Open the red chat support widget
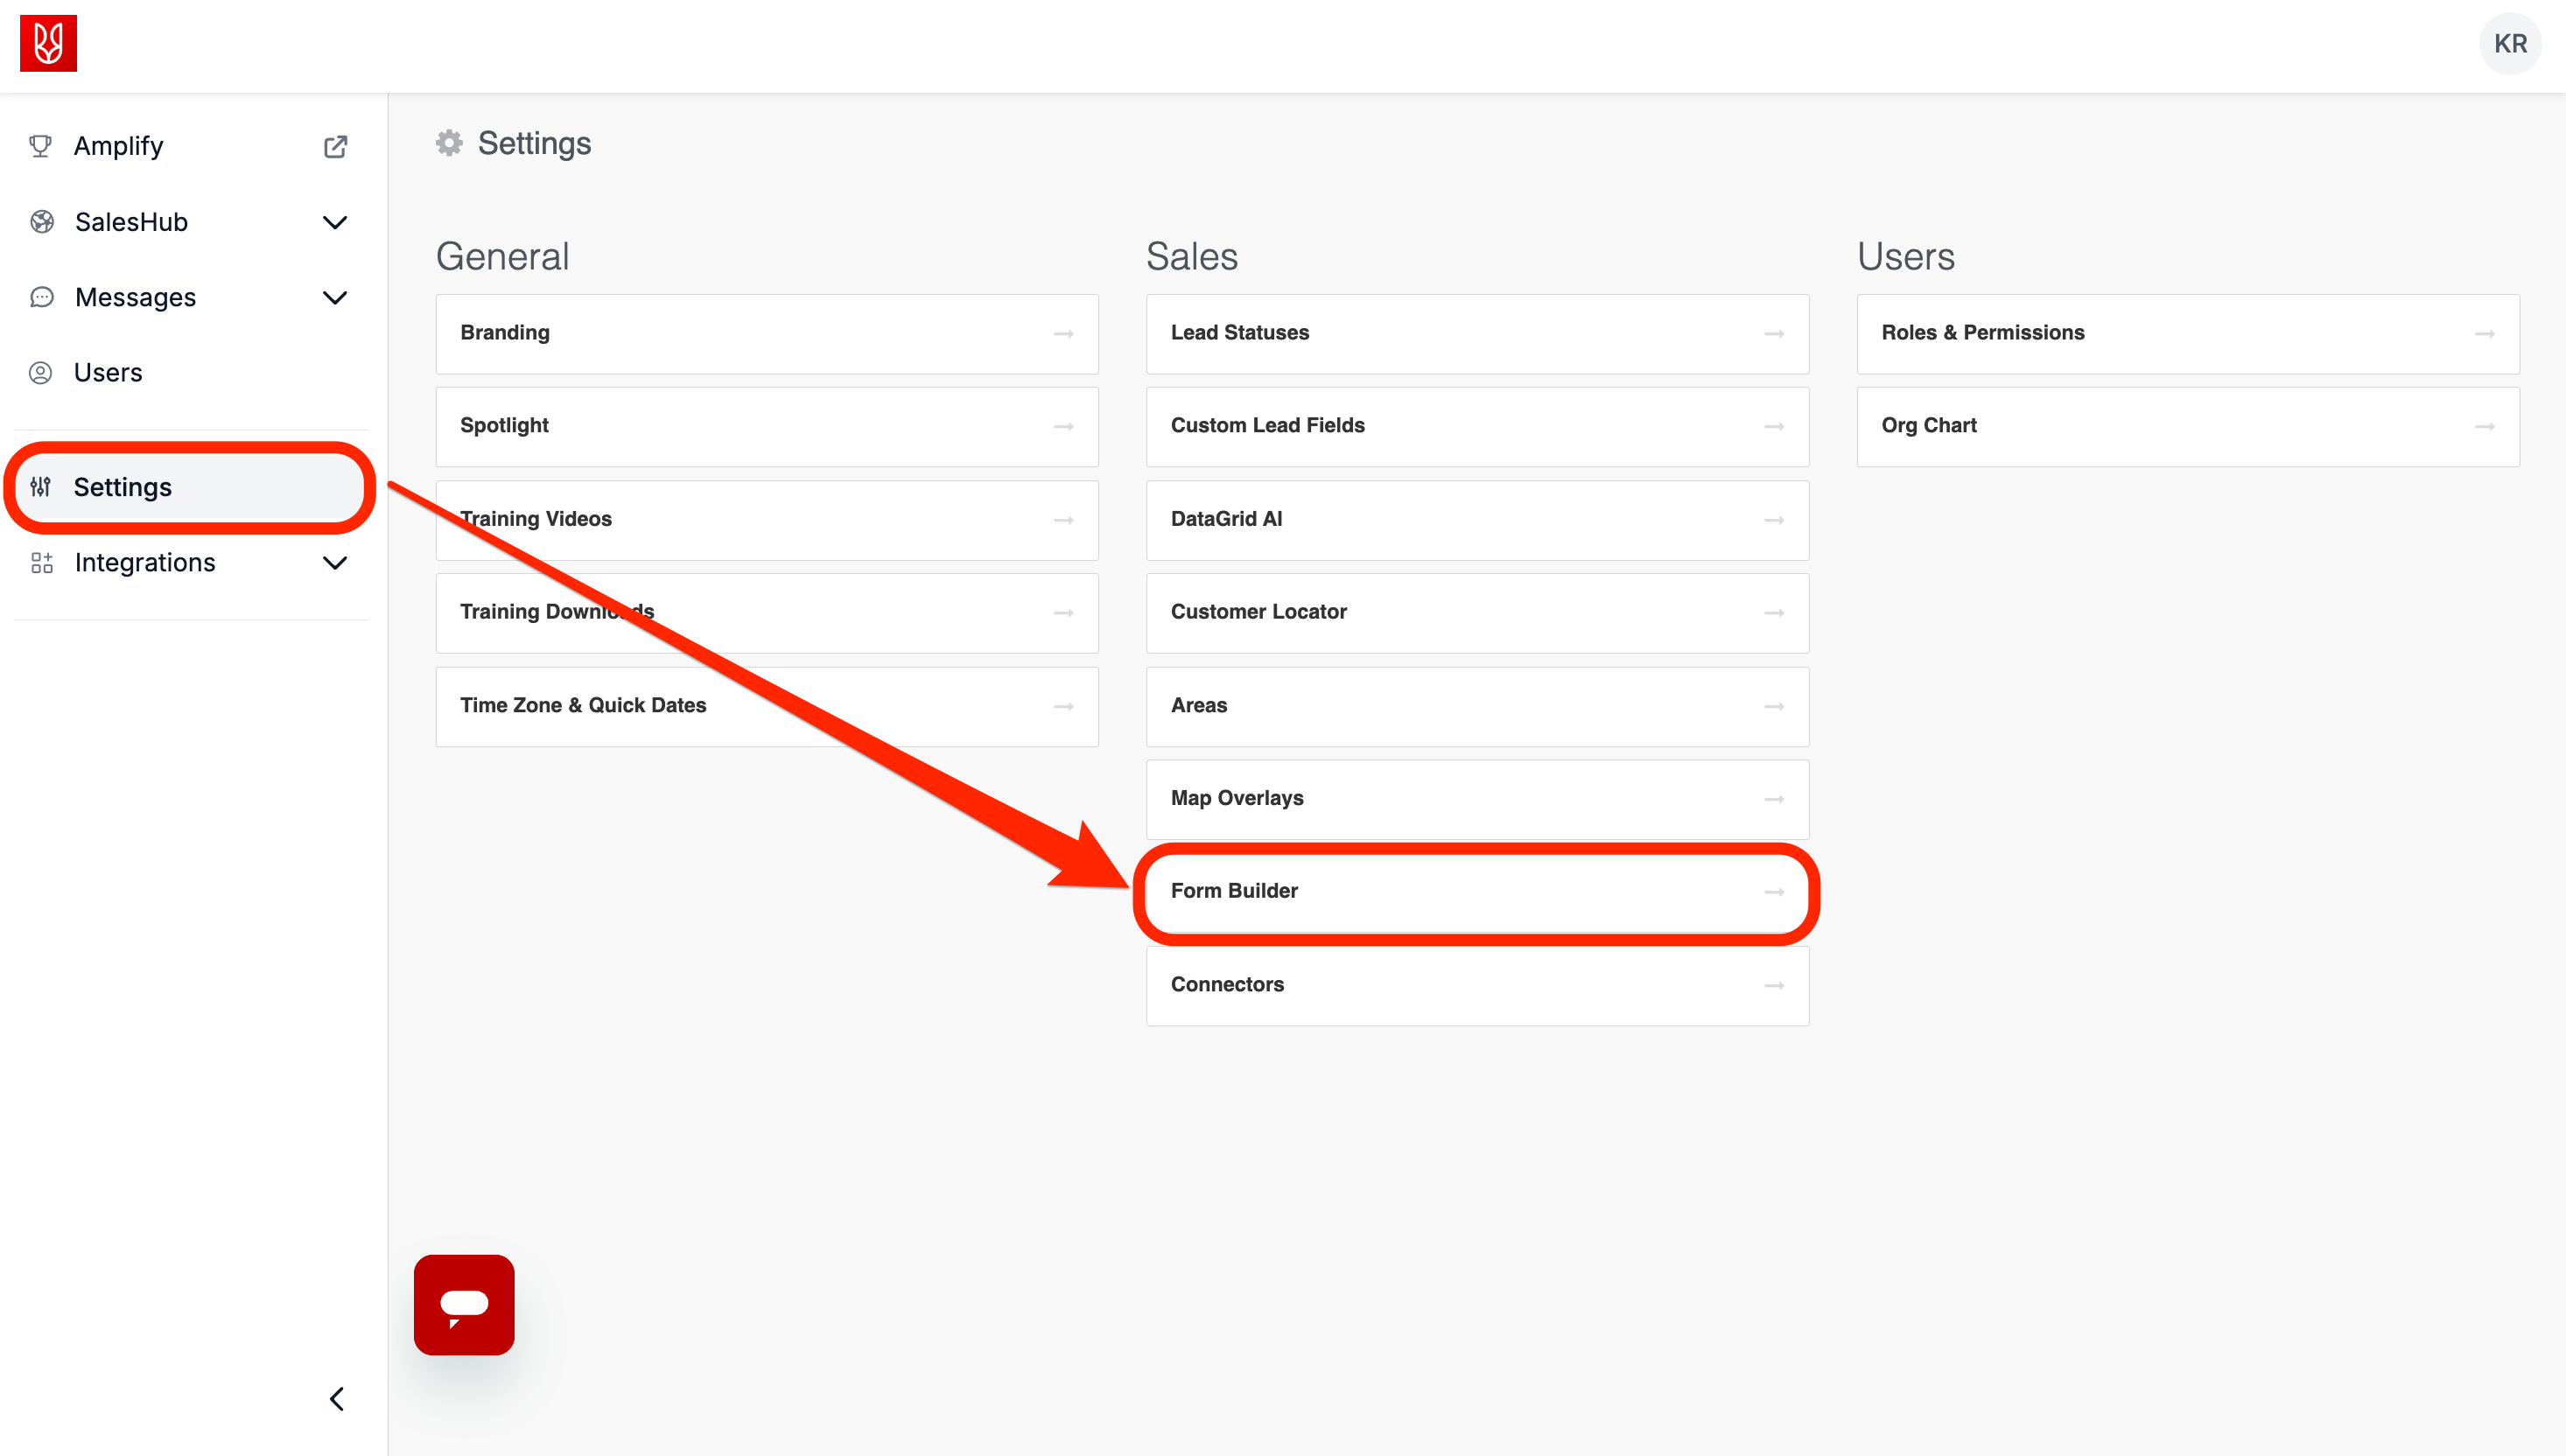The width and height of the screenshot is (2566, 1456). [464, 1304]
